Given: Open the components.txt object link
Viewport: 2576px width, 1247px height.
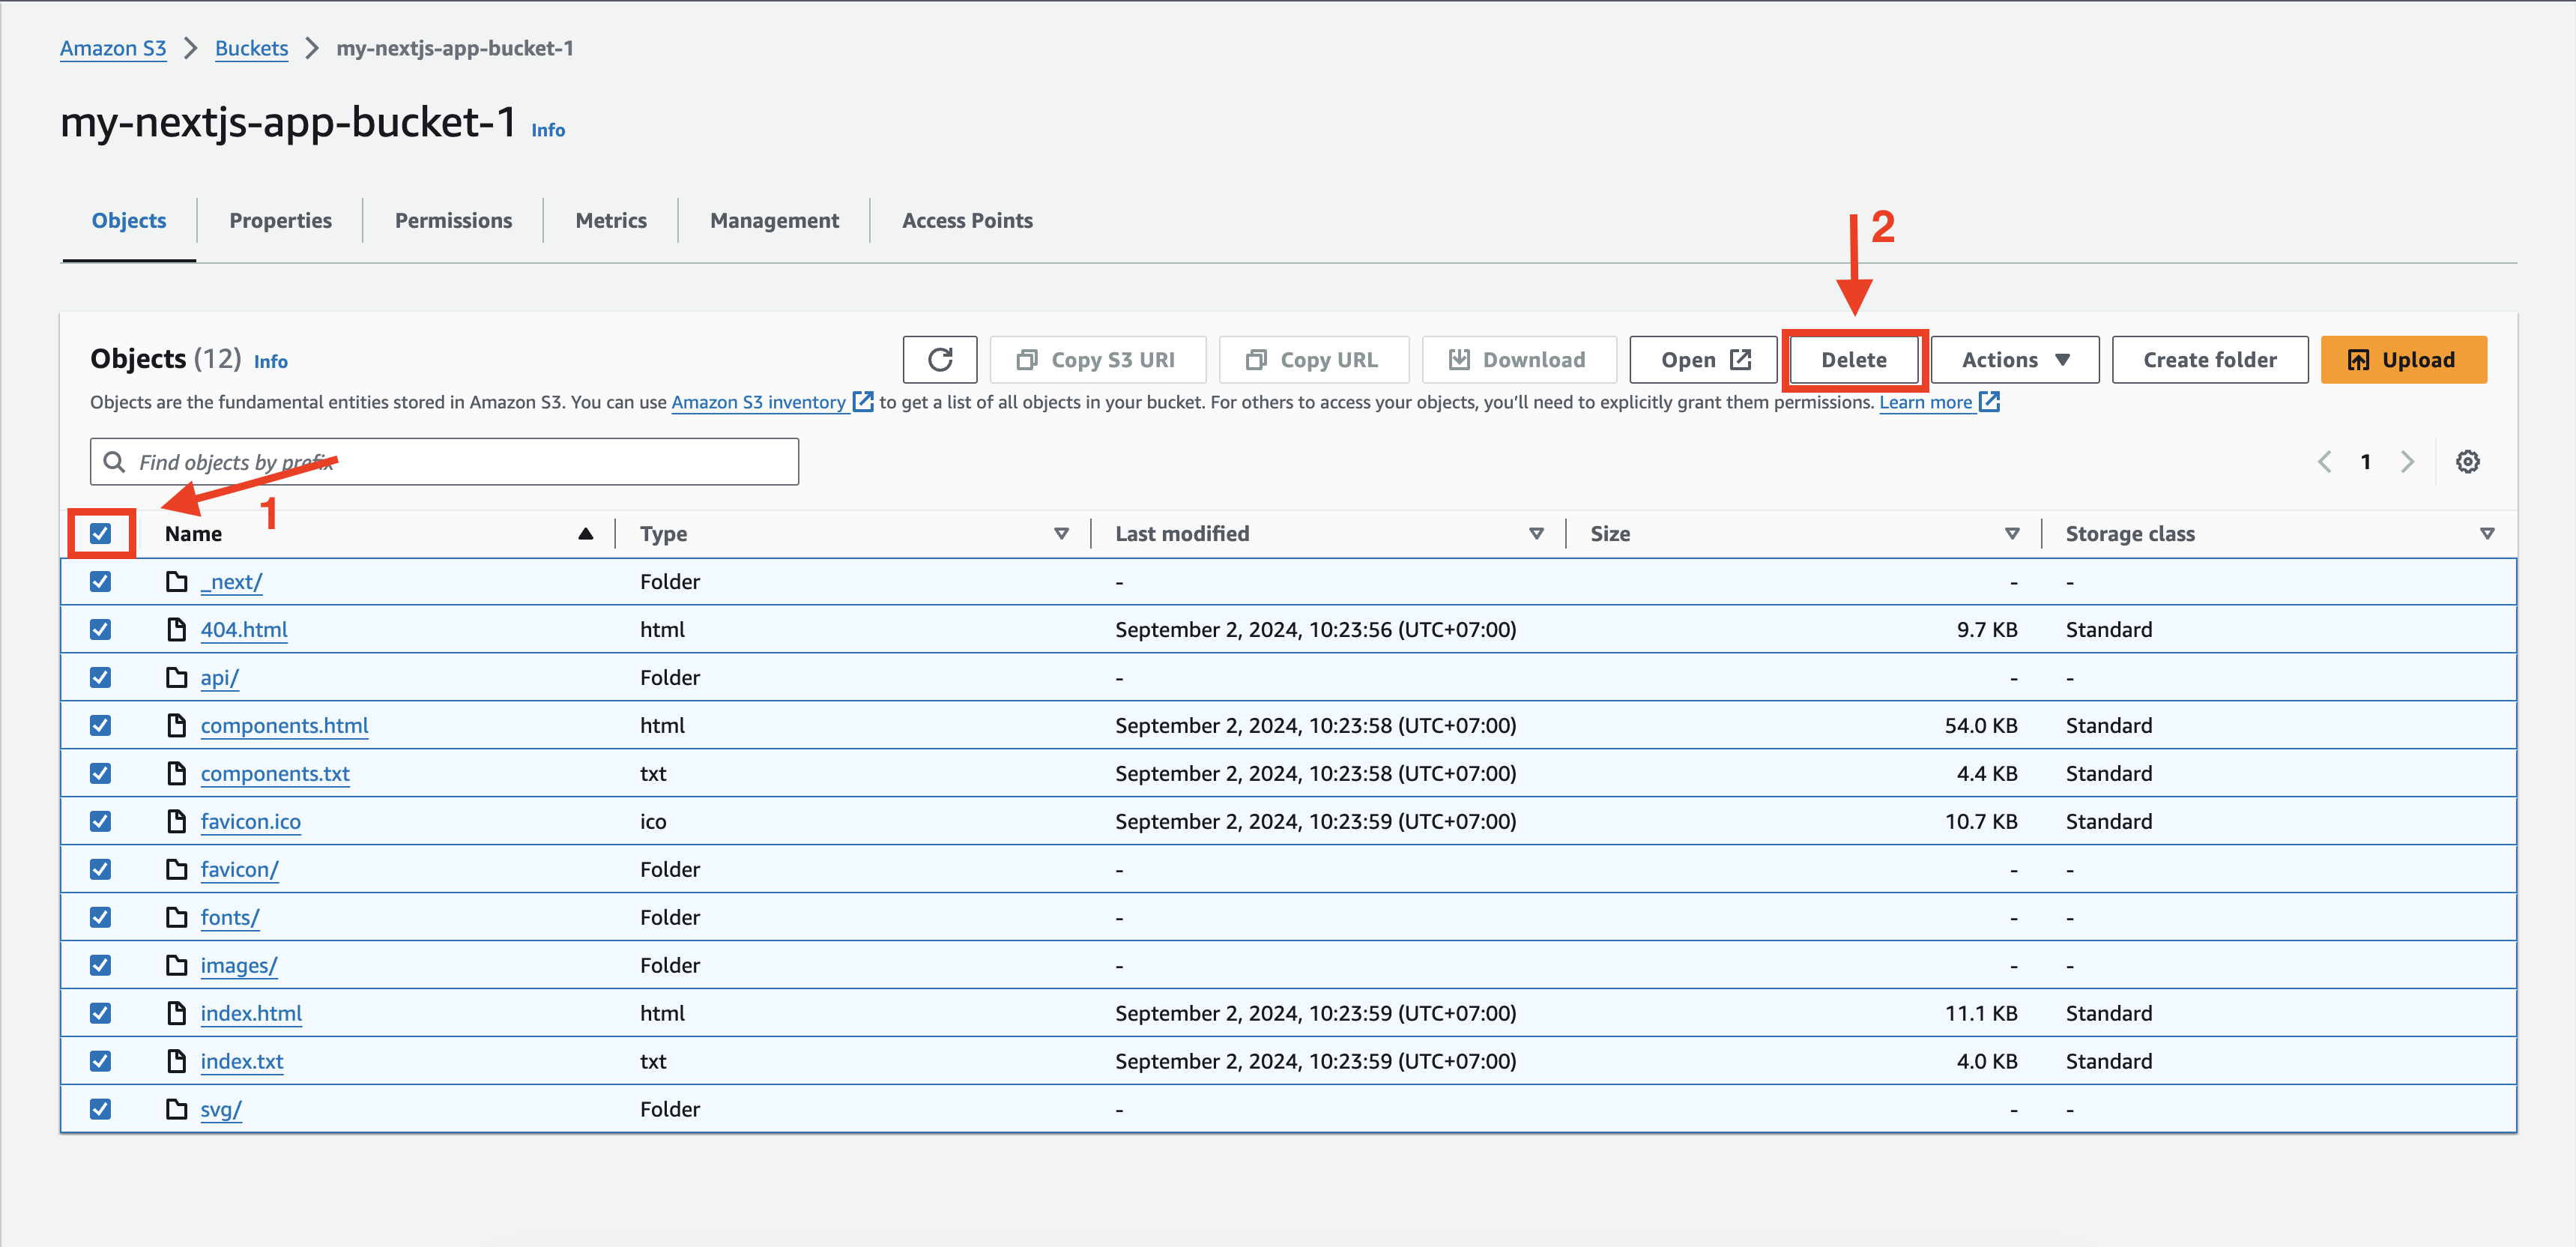Looking at the screenshot, I should click(x=275, y=774).
